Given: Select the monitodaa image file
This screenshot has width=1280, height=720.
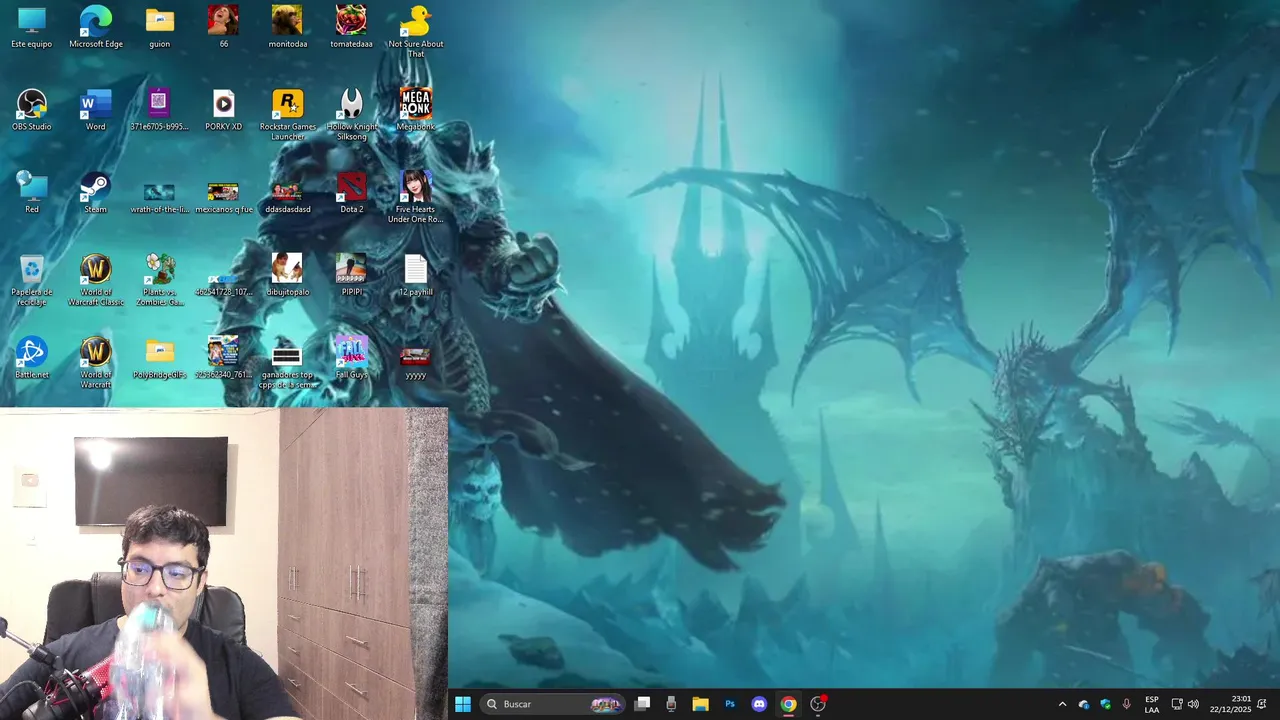Looking at the screenshot, I should 288,27.
